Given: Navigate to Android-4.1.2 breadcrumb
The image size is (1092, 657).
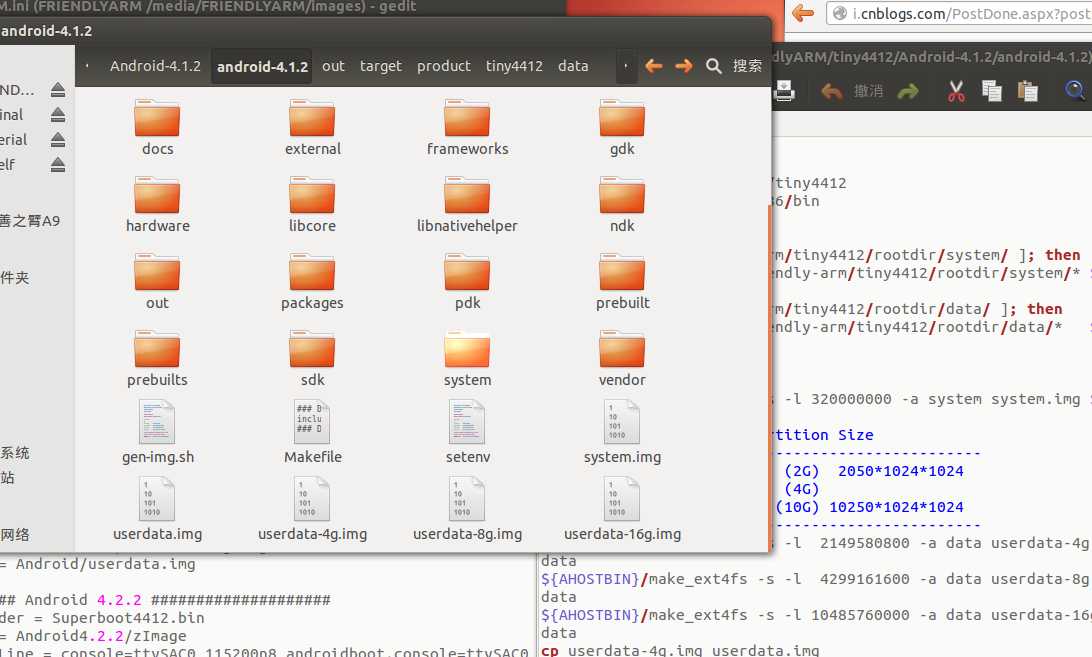Looking at the screenshot, I should (155, 66).
